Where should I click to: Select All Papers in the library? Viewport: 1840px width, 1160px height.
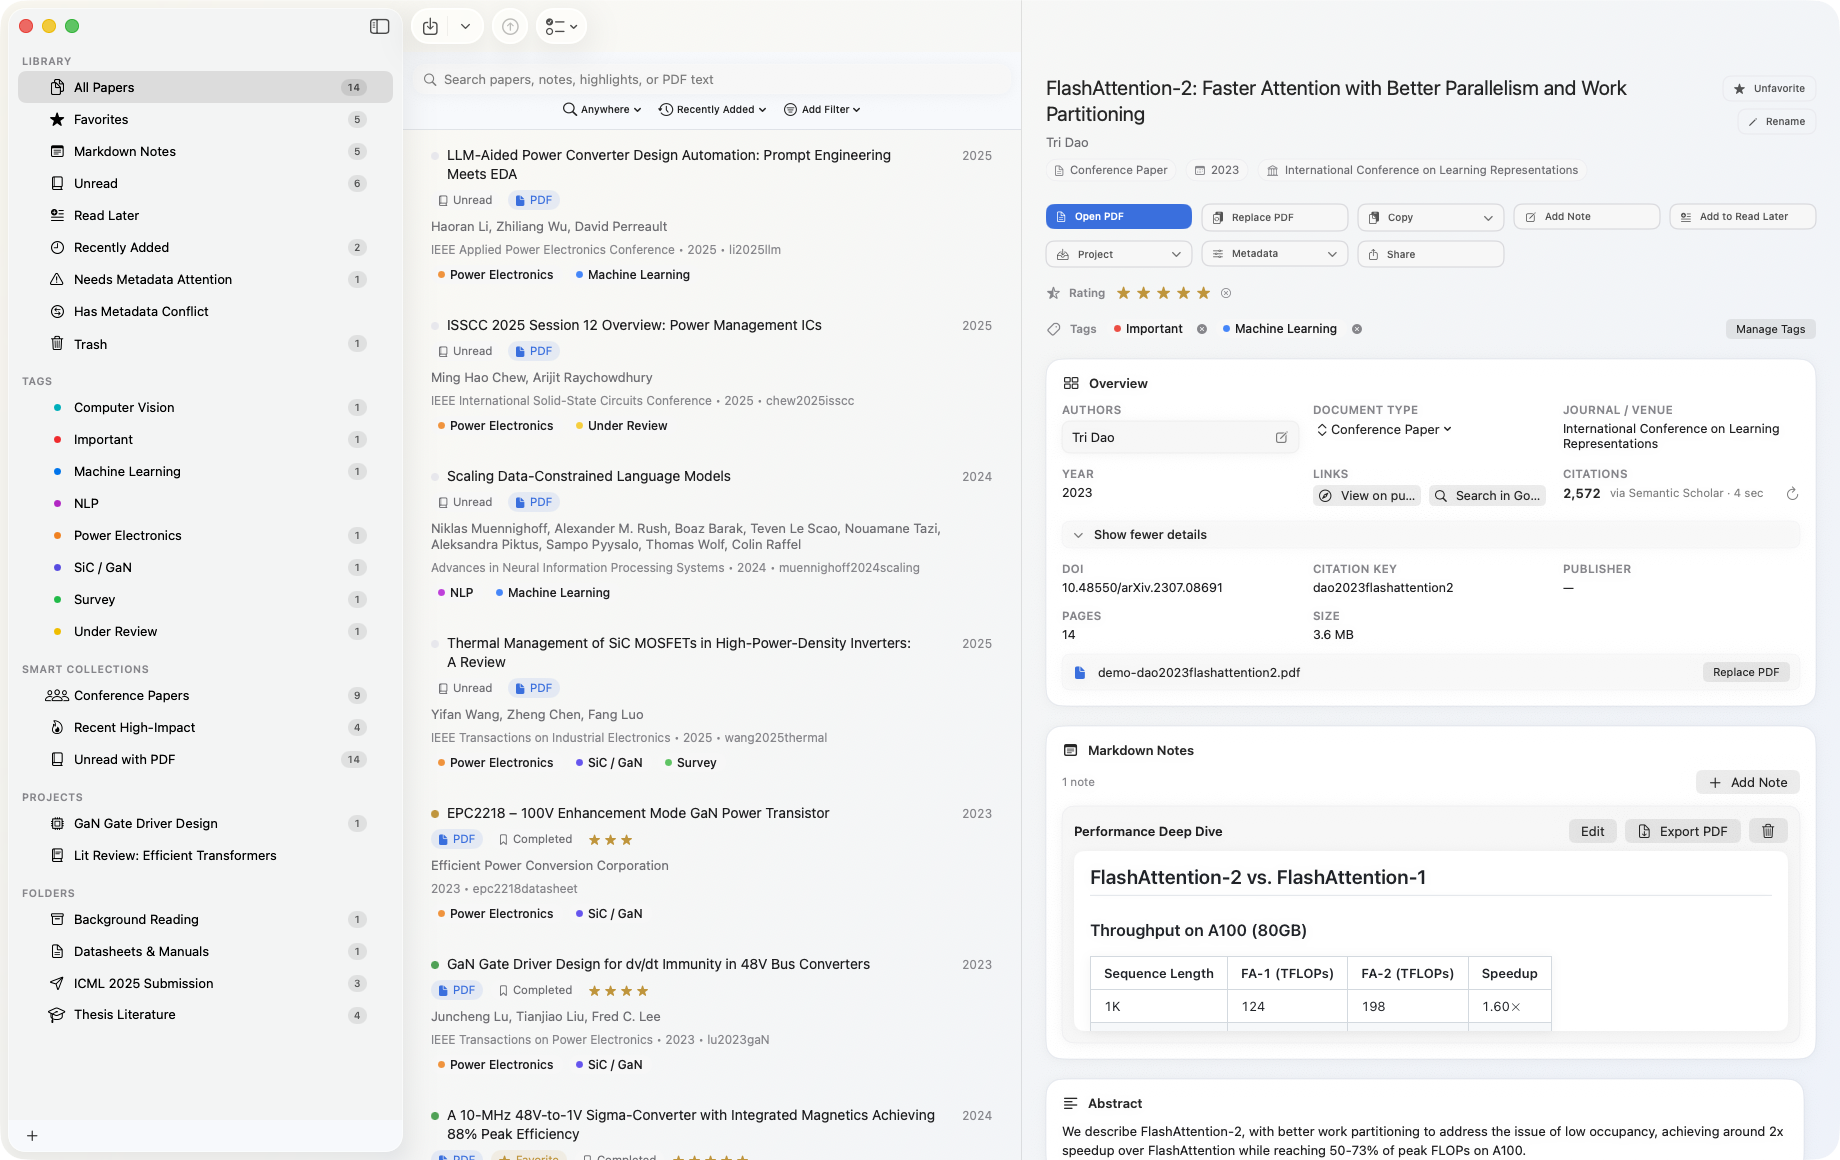pos(205,87)
